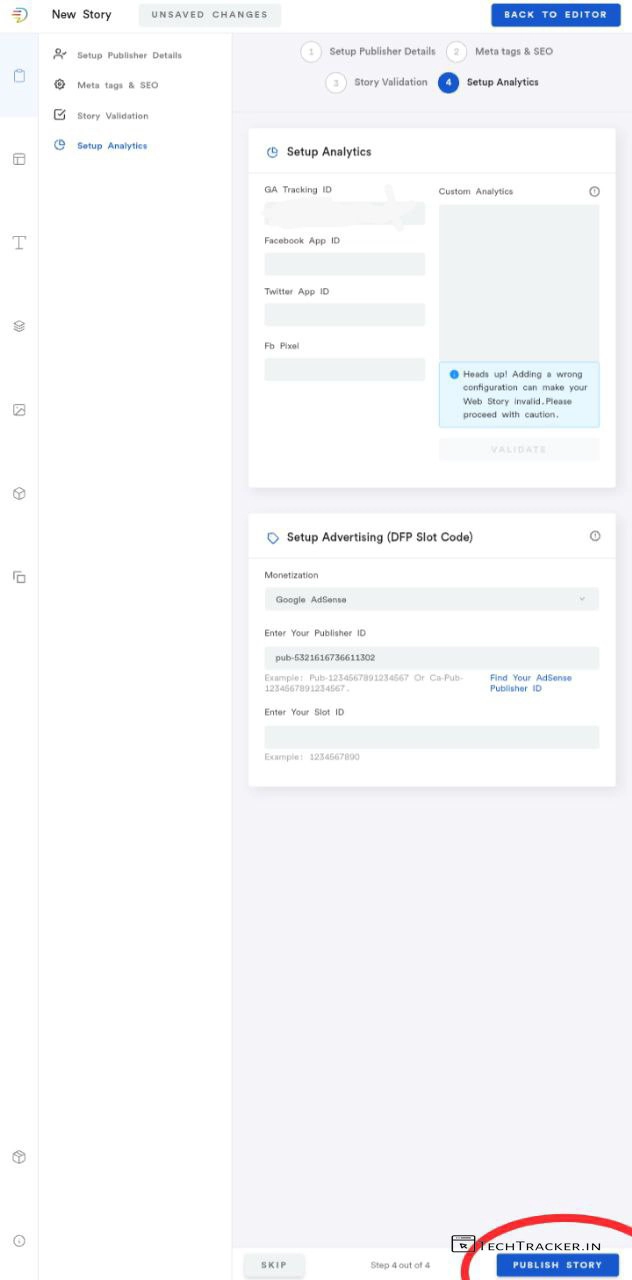The width and height of the screenshot is (632, 1280).
Task: Open the layout grid panel icon
Action: pyautogui.click(x=19, y=159)
